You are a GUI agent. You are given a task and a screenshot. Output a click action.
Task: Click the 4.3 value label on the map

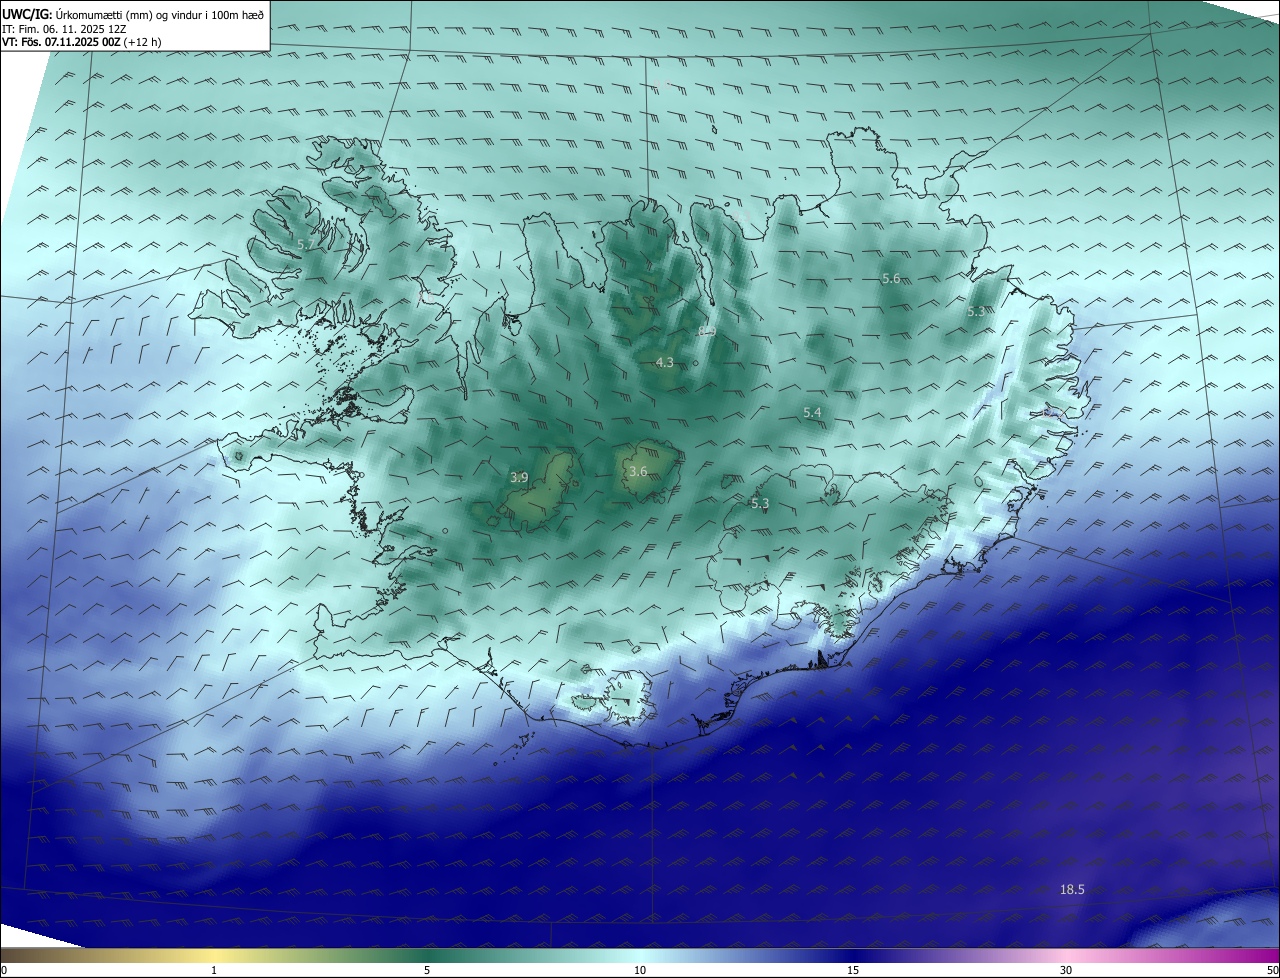[664, 362]
